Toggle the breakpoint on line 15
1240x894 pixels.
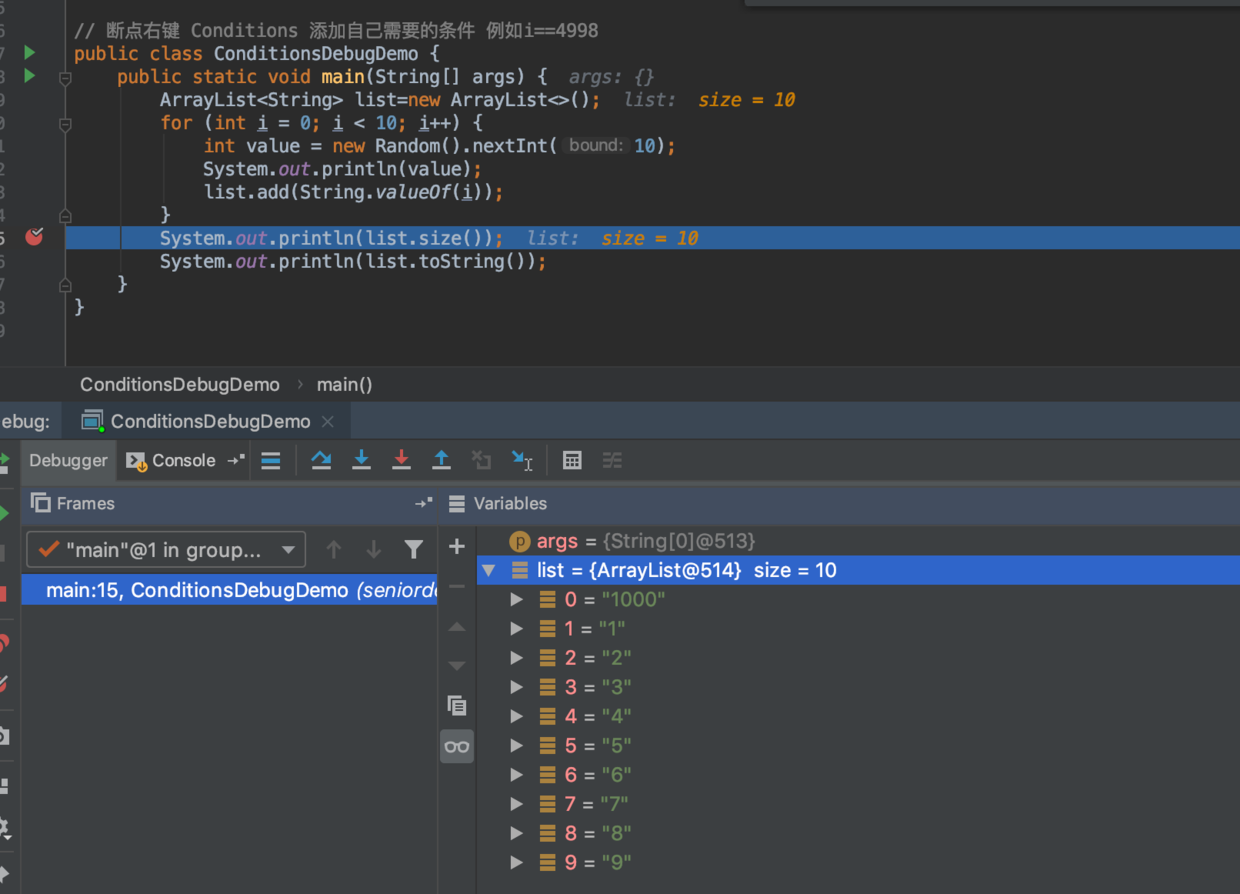(x=34, y=237)
